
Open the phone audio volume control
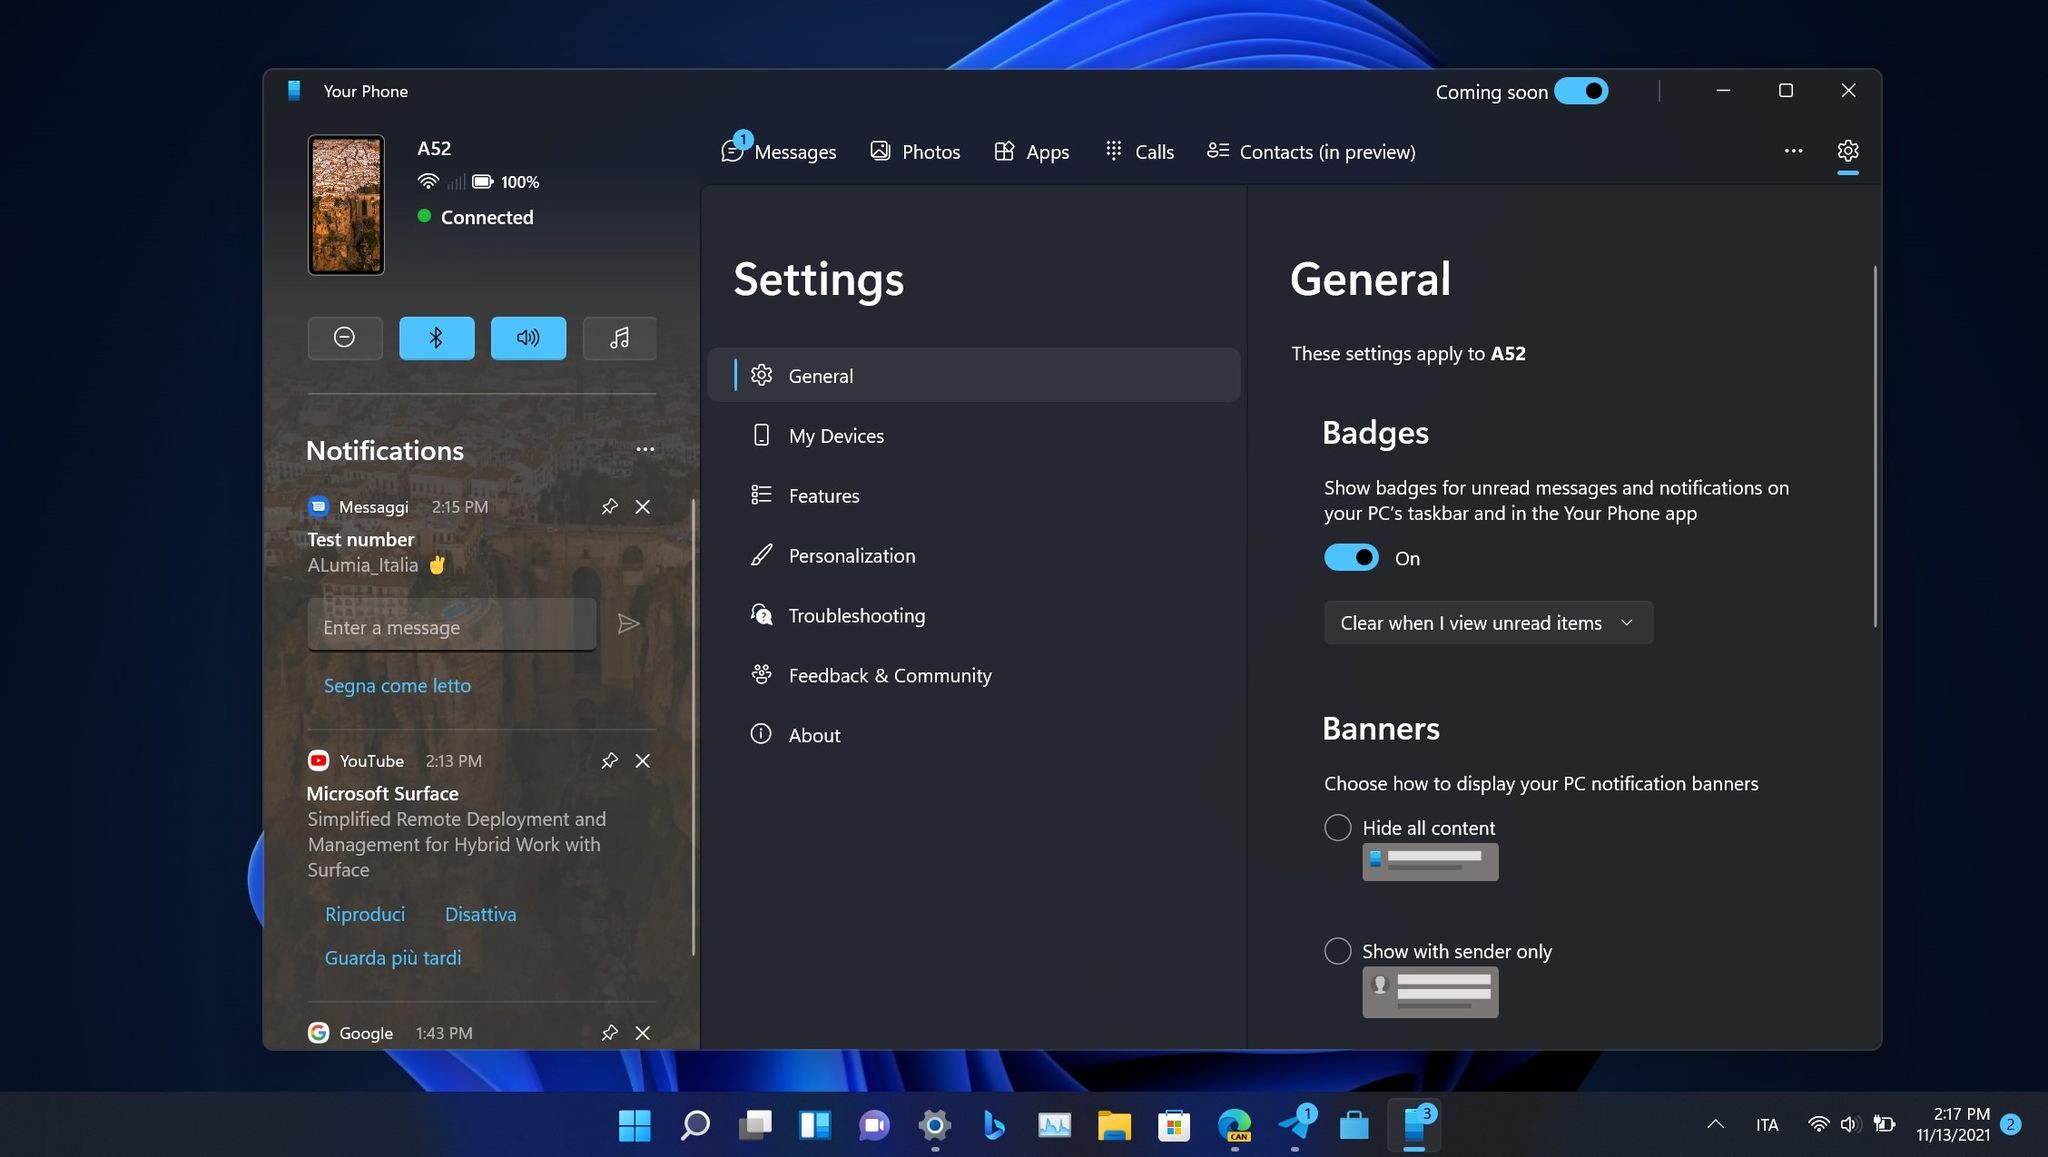528,338
